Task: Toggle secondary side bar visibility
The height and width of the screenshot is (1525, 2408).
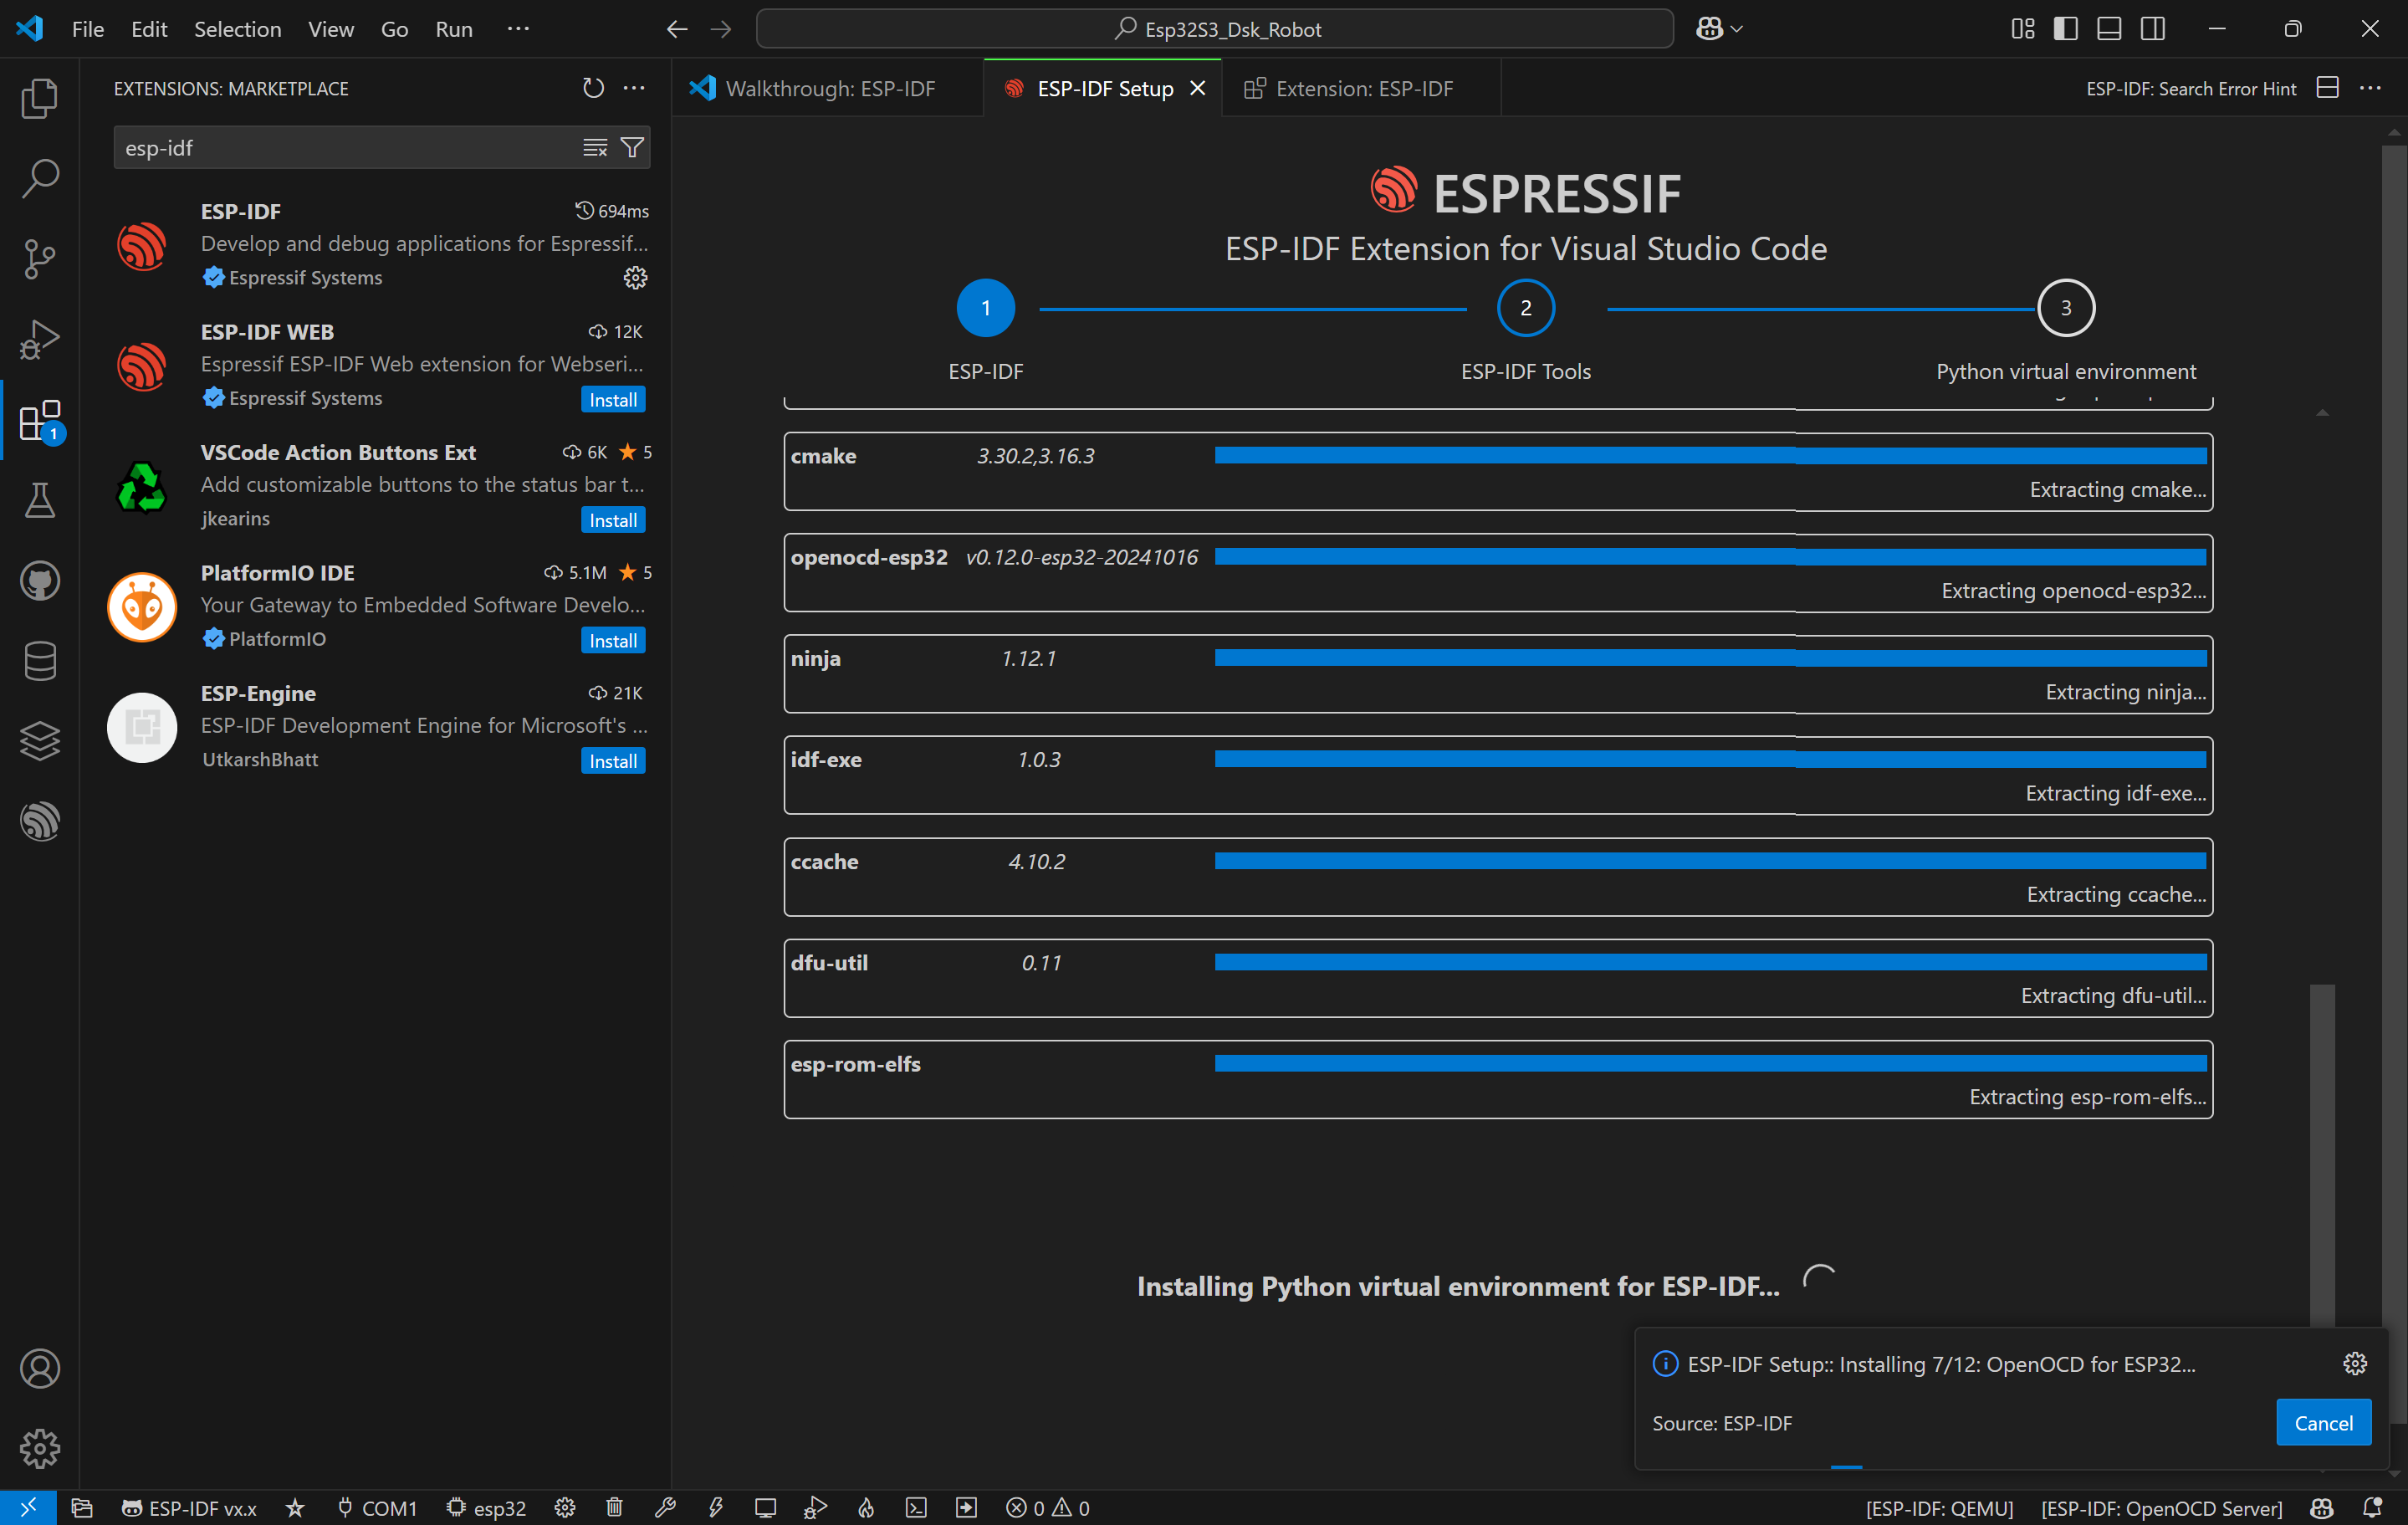Action: 2153,29
